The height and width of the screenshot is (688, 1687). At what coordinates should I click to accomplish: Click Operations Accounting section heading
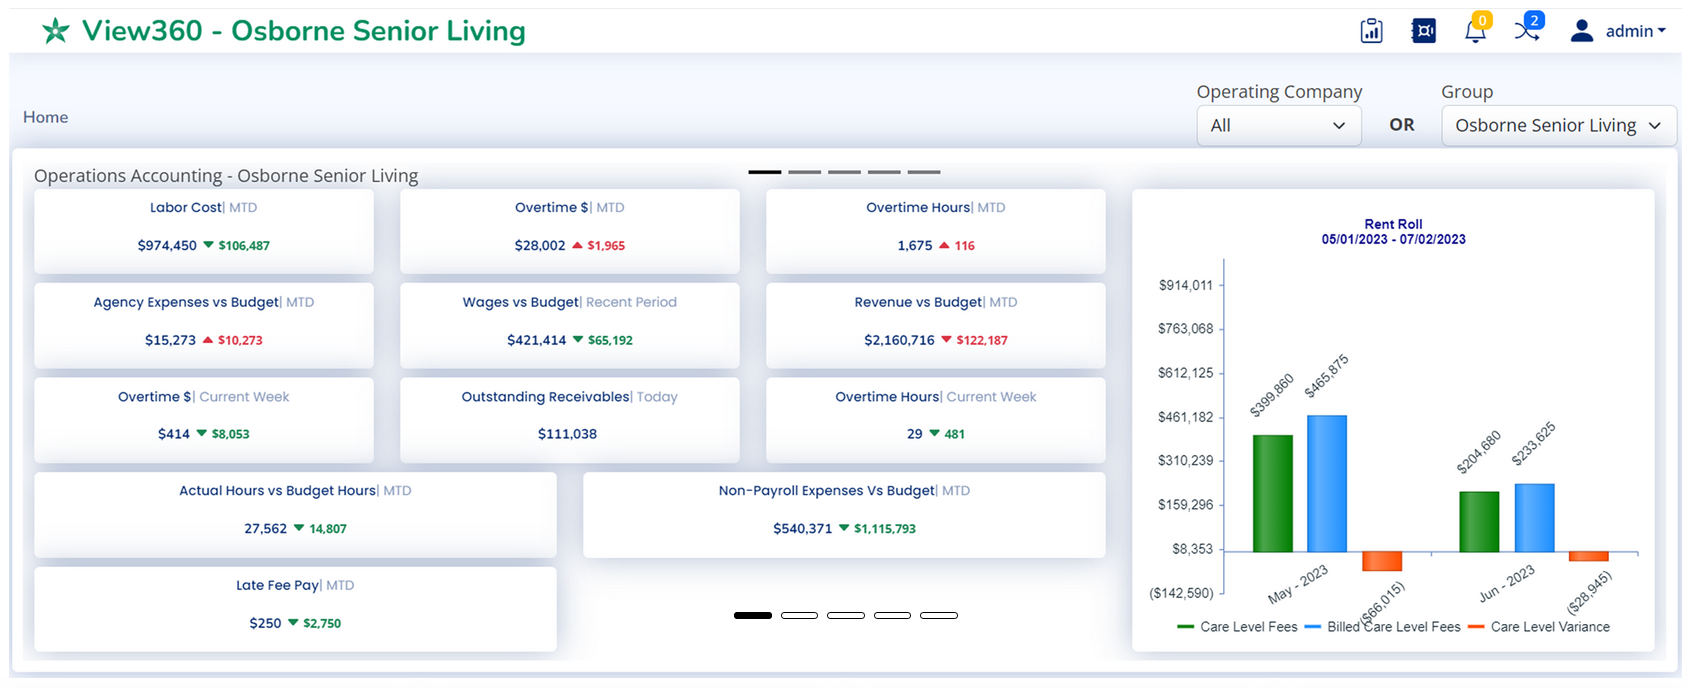226,176
